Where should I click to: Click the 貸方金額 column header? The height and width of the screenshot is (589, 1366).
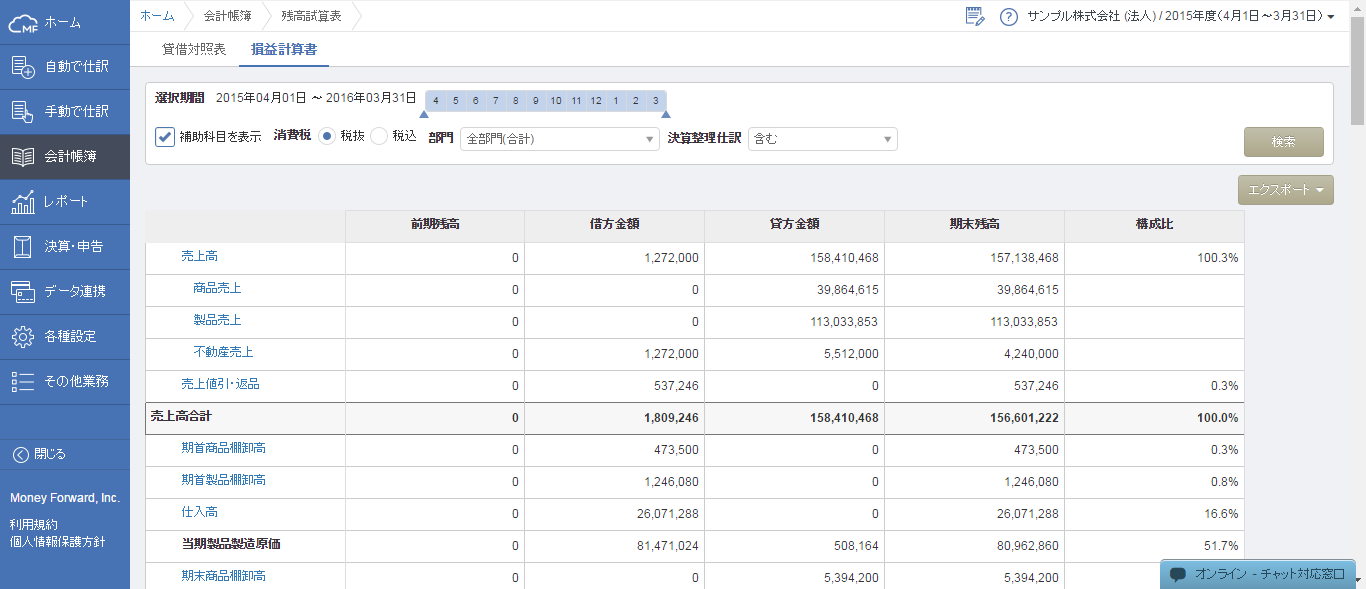coord(795,225)
